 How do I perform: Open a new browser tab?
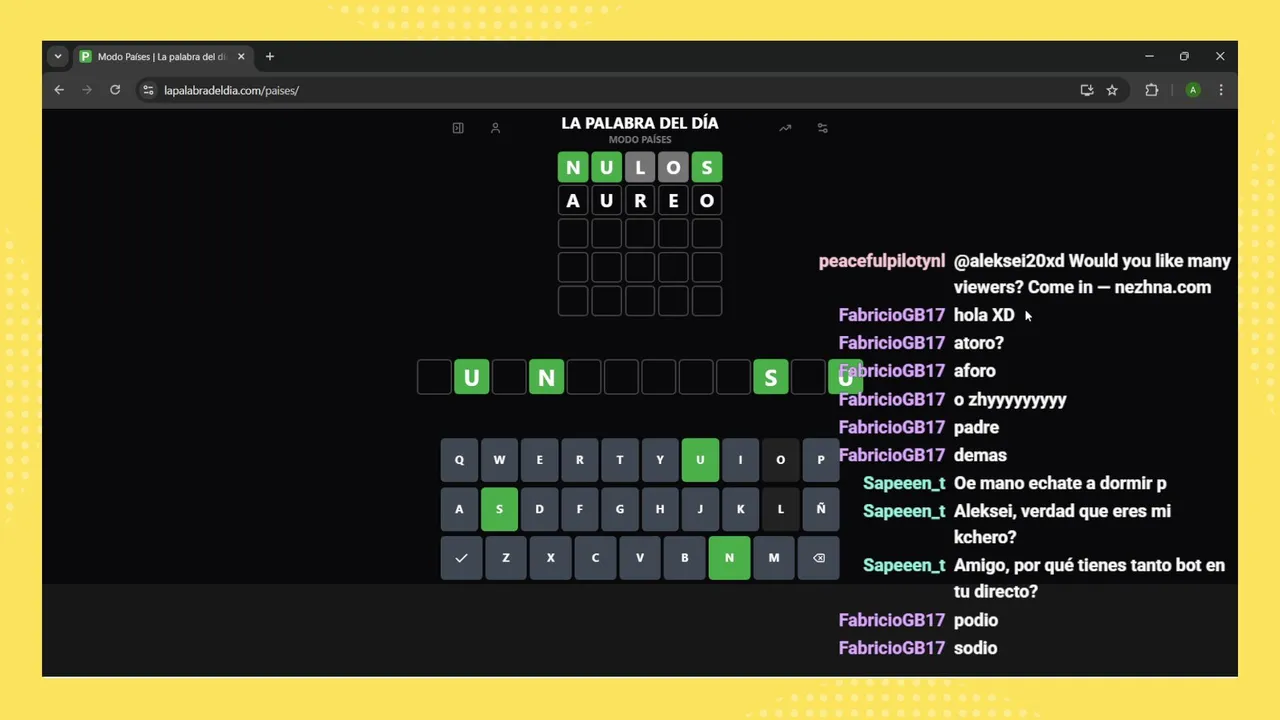[x=270, y=57]
